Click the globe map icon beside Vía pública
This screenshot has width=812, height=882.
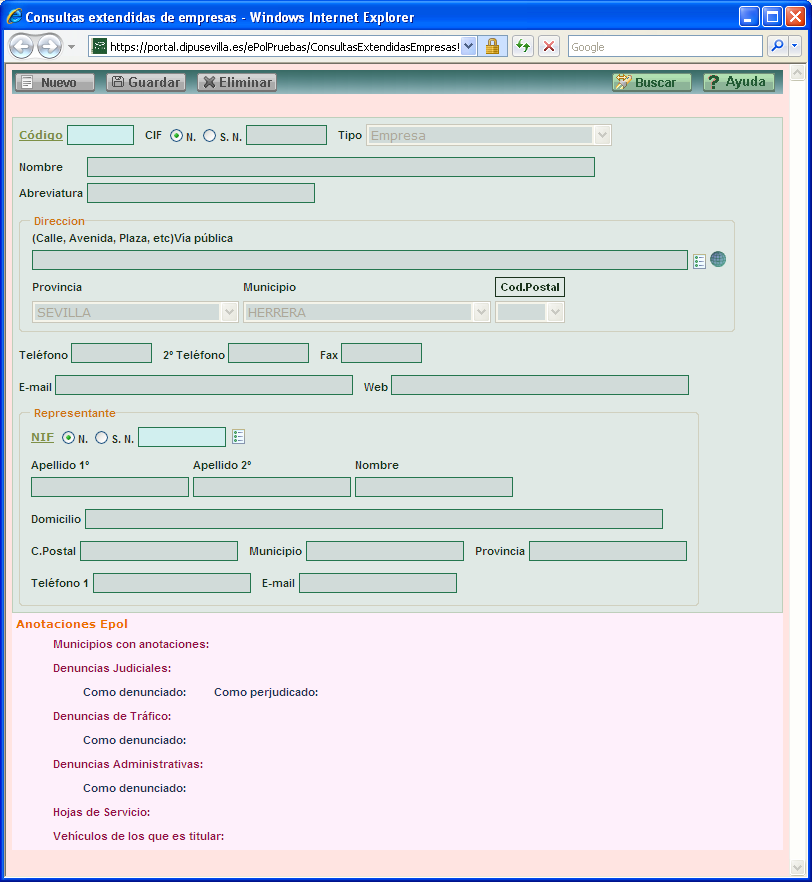pos(718,260)
